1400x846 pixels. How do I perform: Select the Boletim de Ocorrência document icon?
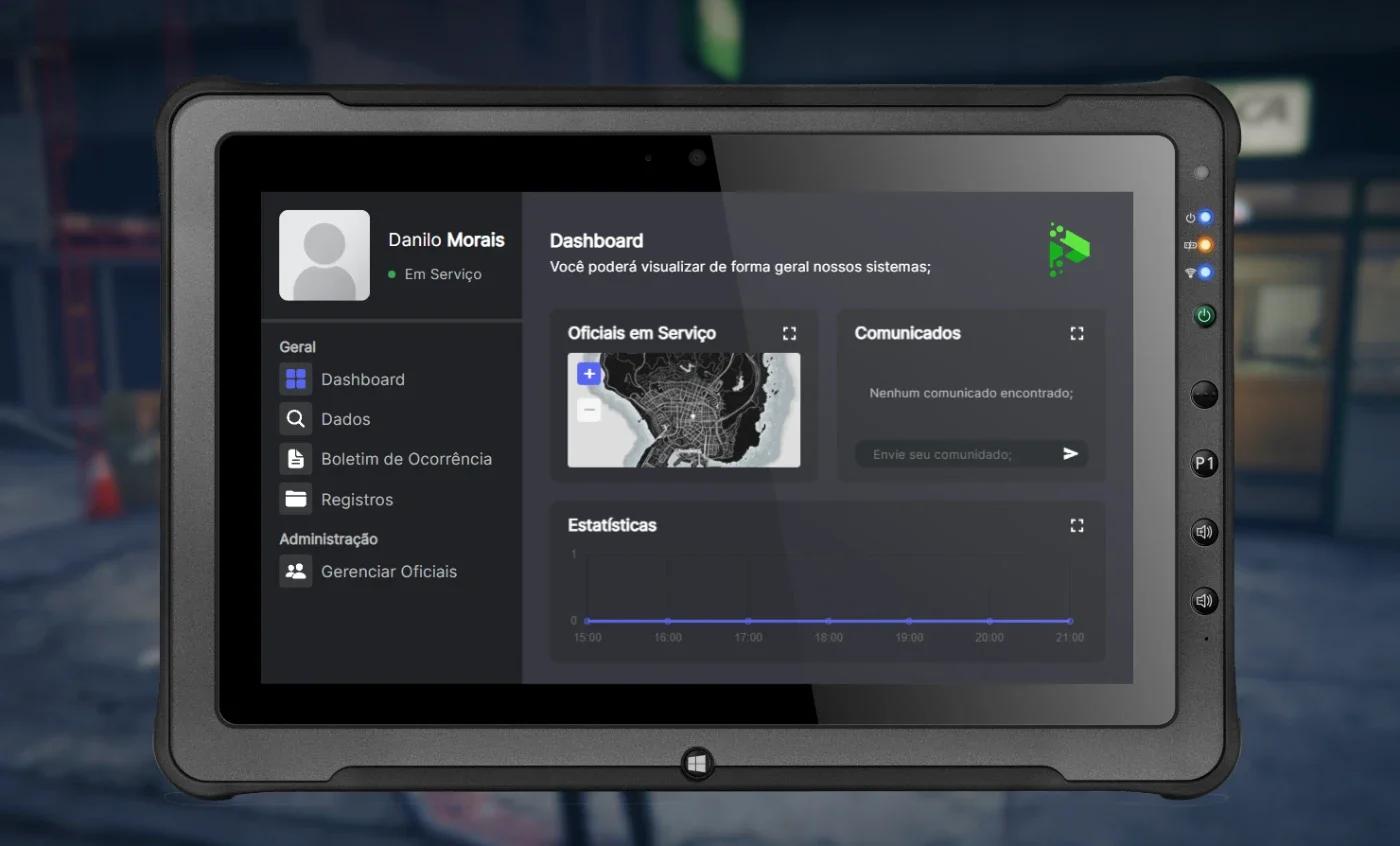296,459
